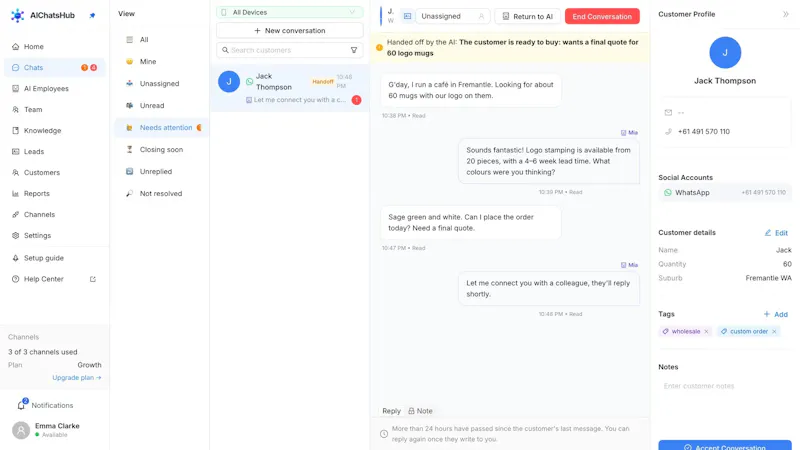This screenshot has height=450, width=800.
Task: Click the Settings gear icon
Action: [x=15, y=235]
